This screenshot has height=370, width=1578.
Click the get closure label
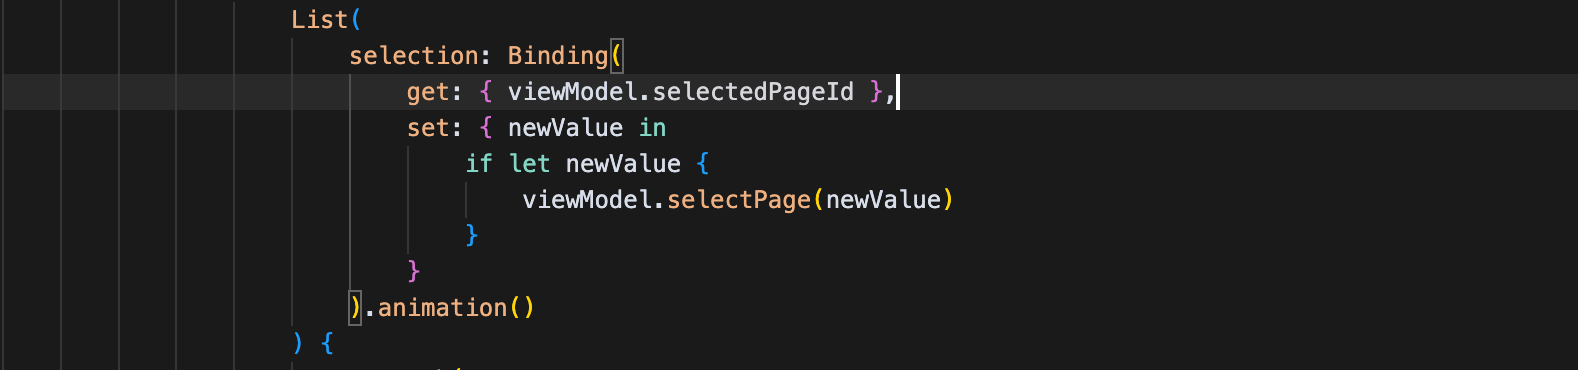click(x=427, y=92)
